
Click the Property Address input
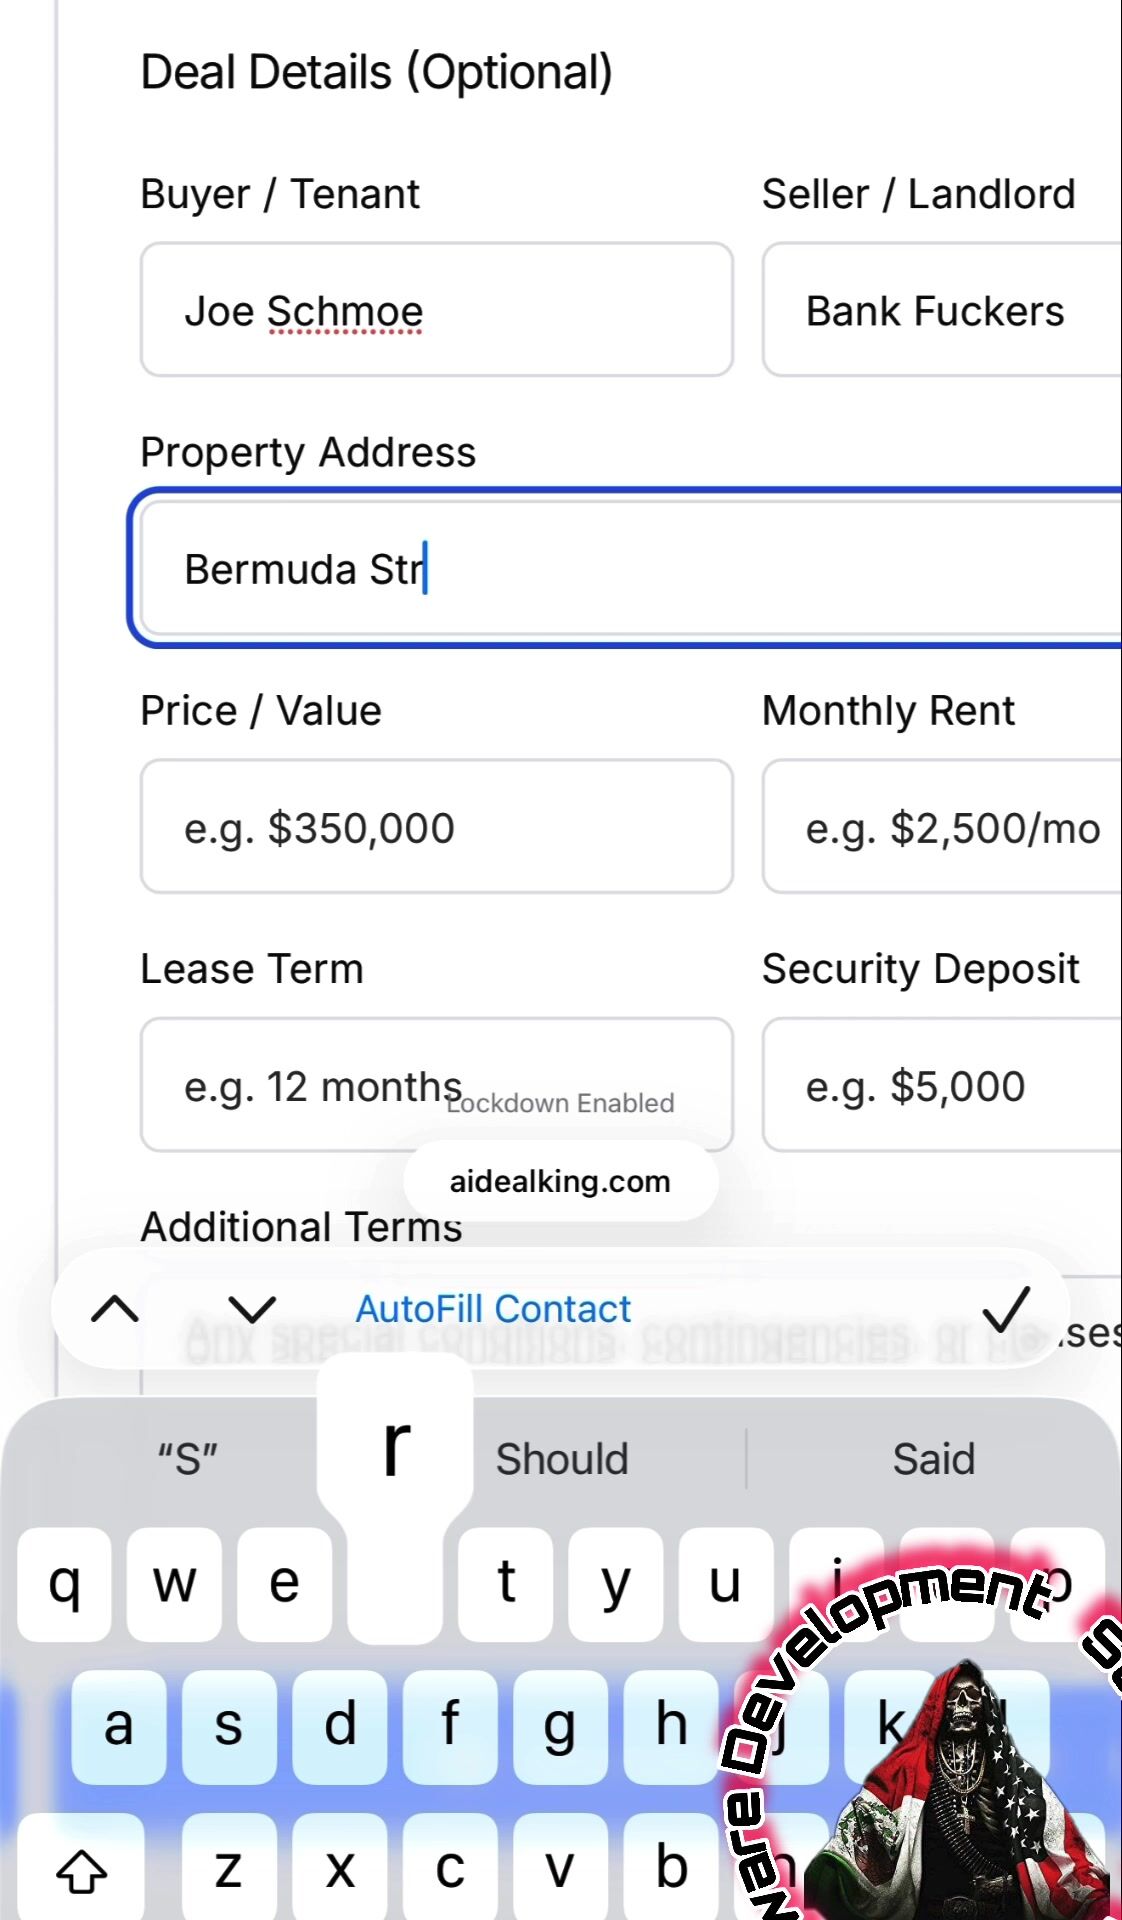pos(630,568)
